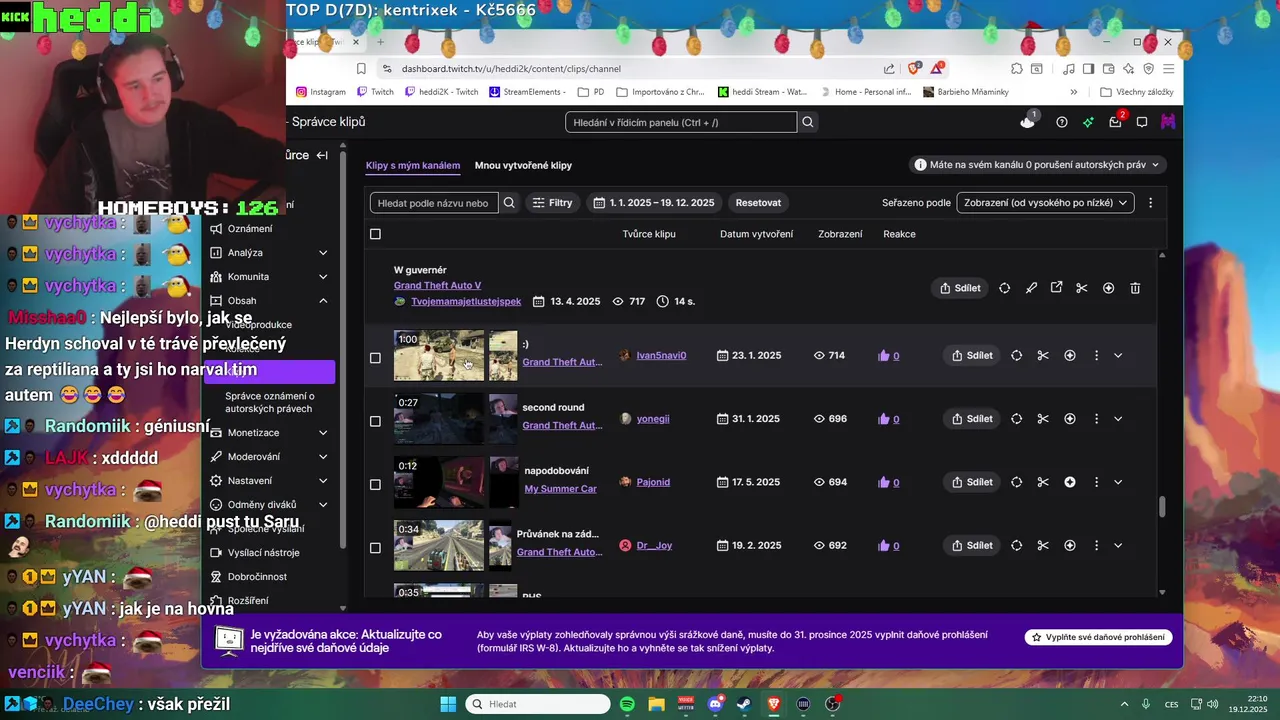Open Spotify from the taskbar

click(627, 704)
